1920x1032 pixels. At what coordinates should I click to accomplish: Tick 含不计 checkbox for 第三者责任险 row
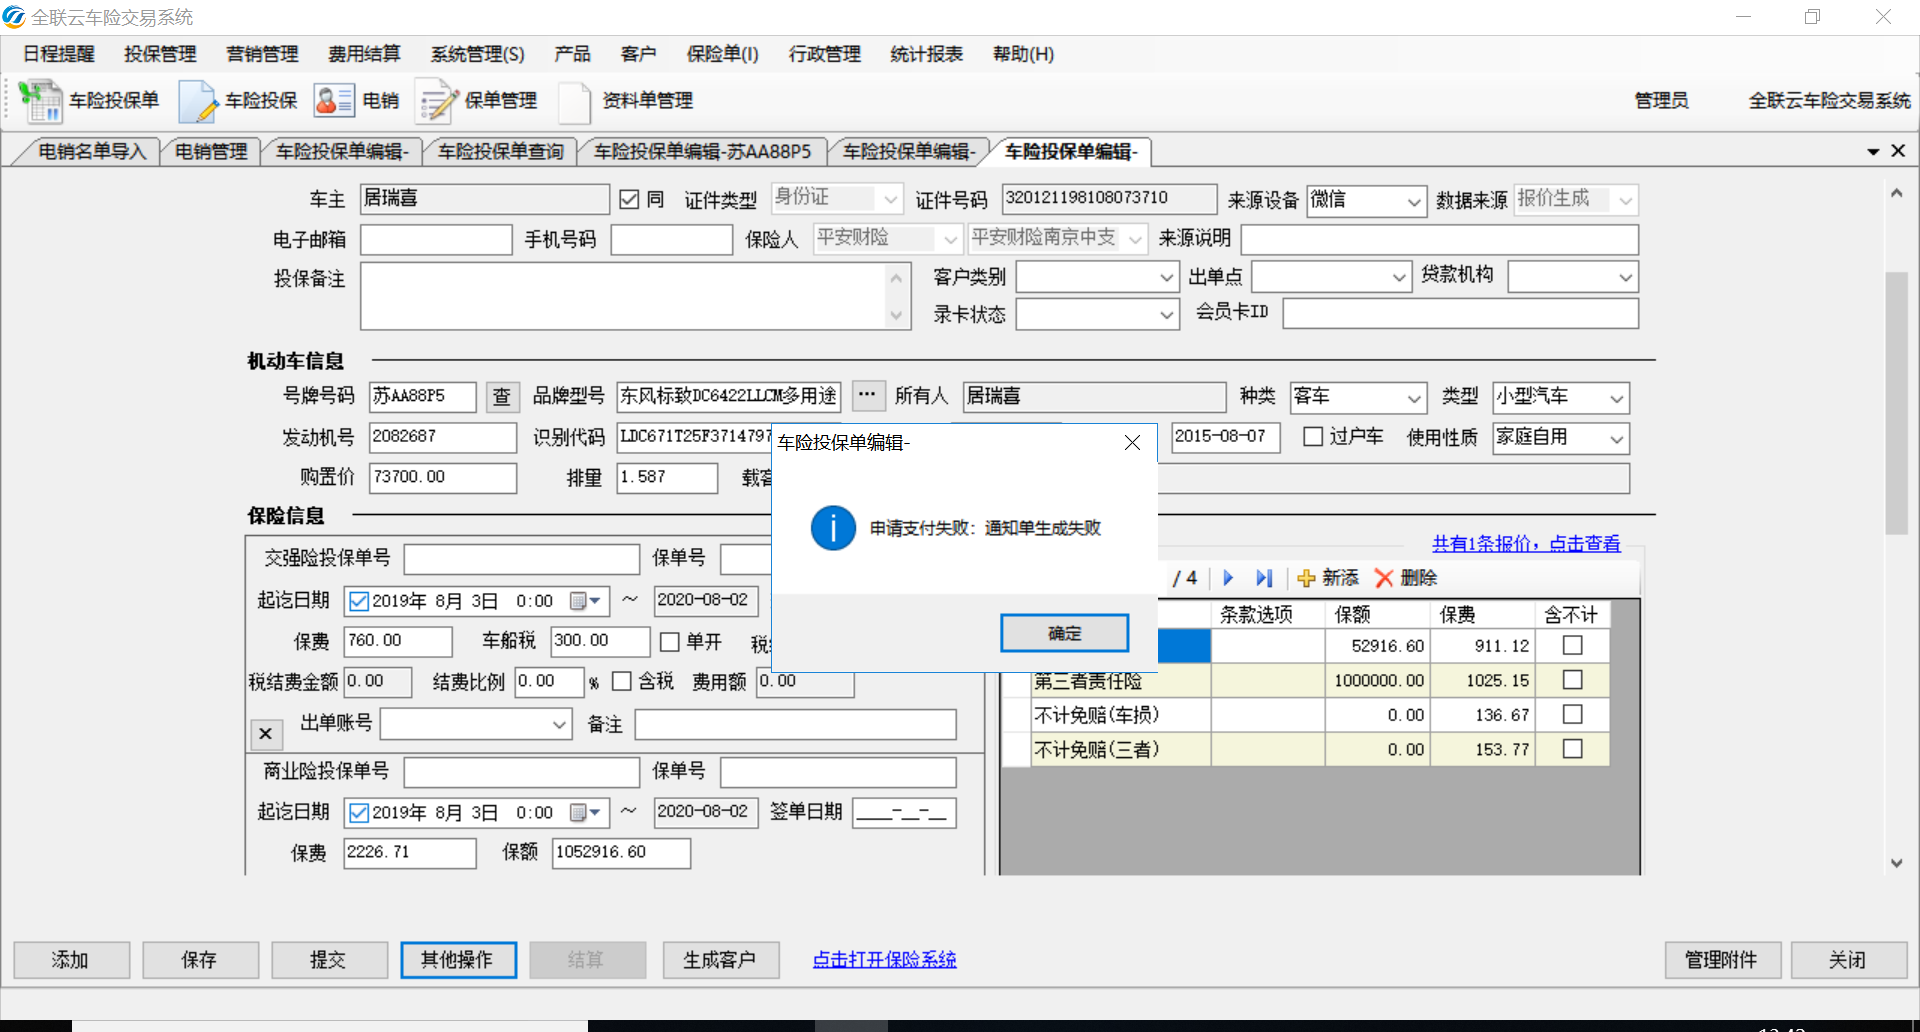pos(1572,680)
